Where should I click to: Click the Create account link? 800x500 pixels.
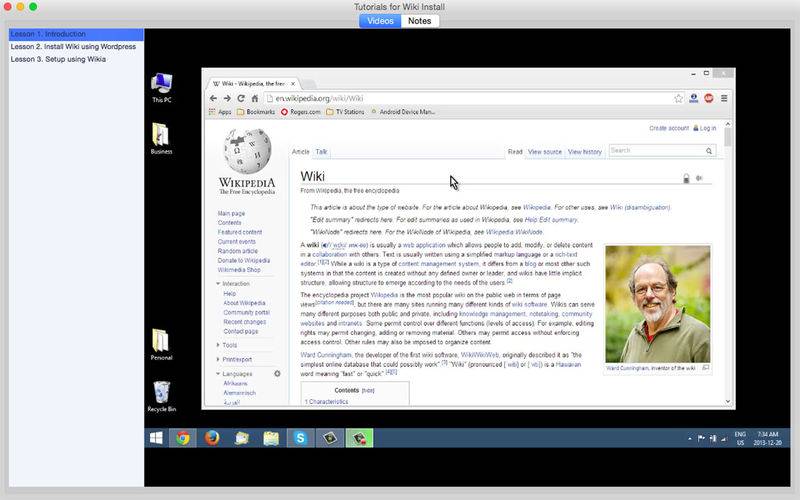(x=669, y=129)
